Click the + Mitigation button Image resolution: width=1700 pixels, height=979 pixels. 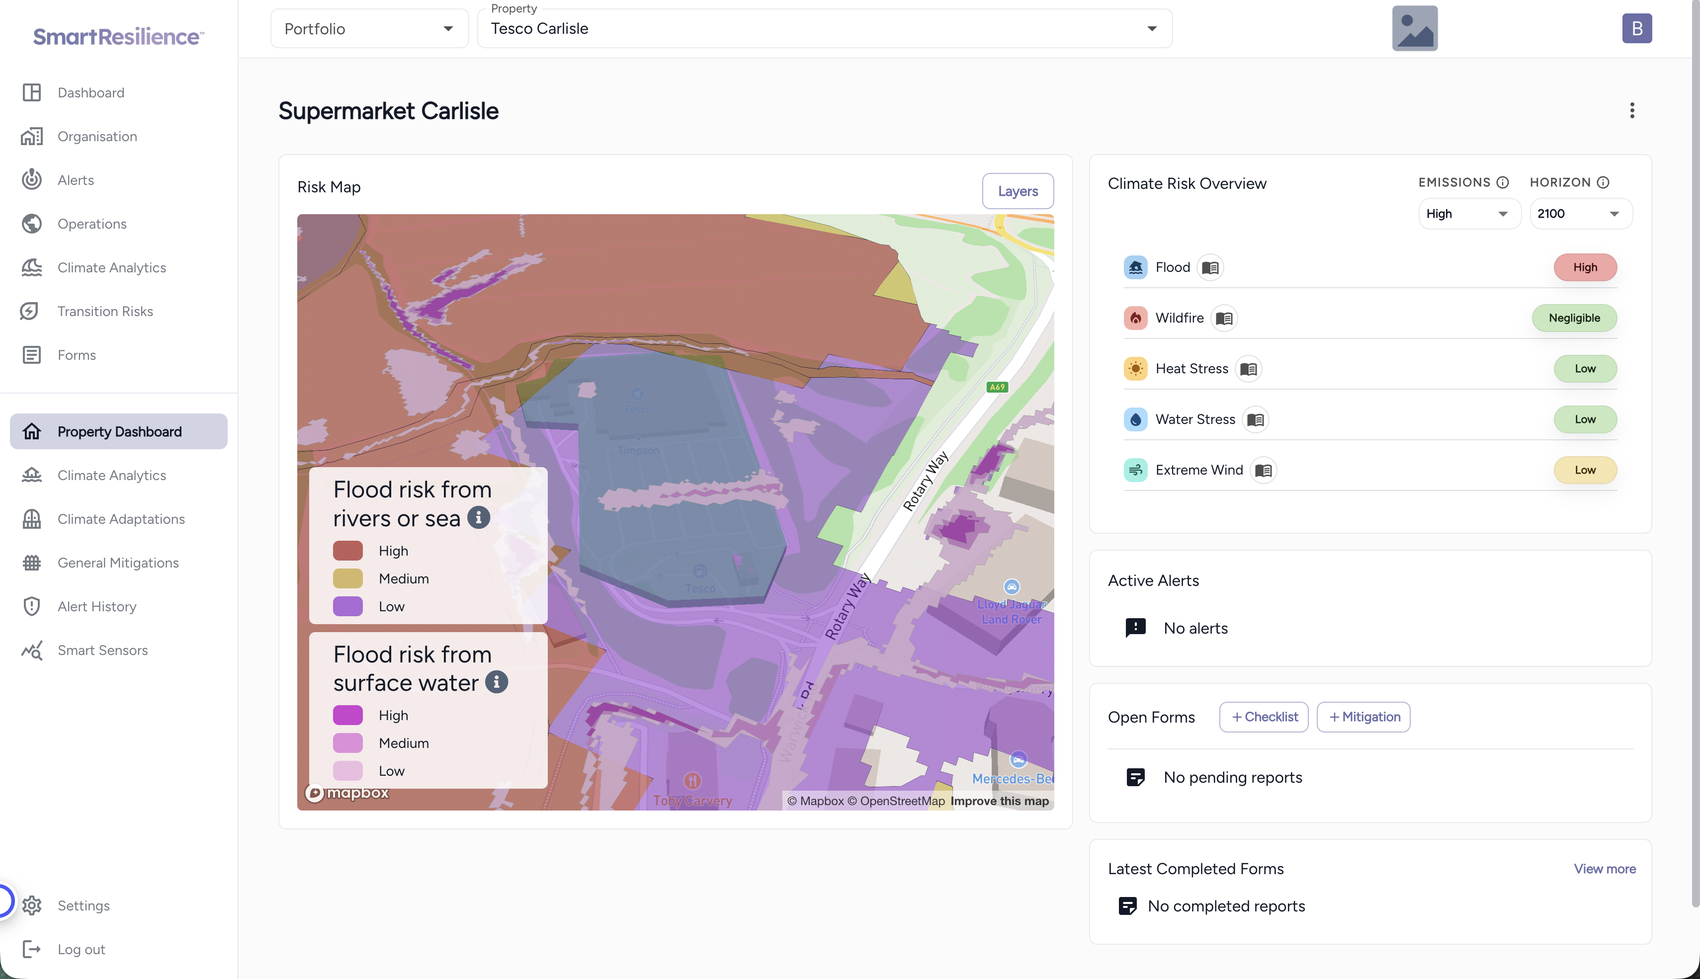tap(1364, 717)
